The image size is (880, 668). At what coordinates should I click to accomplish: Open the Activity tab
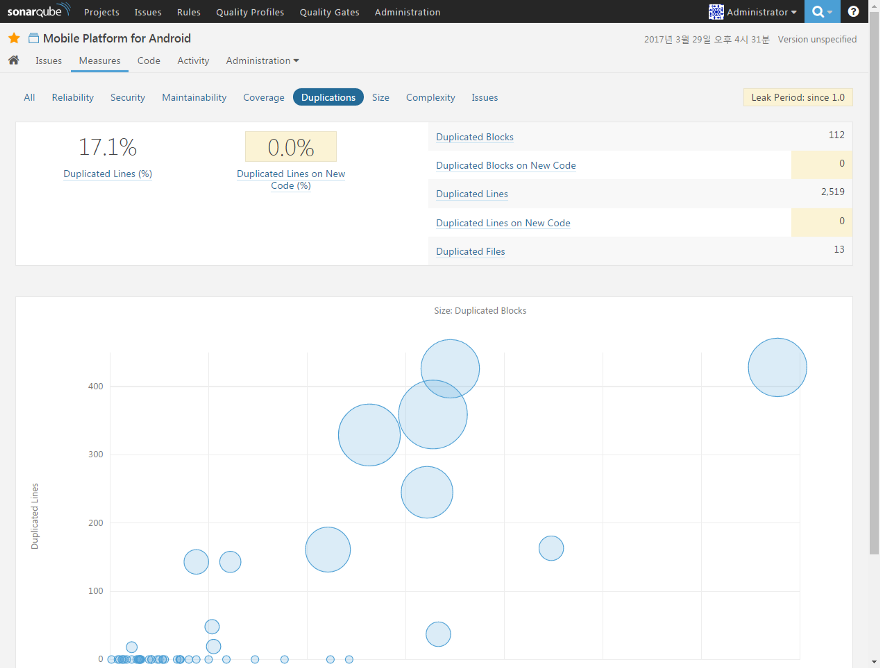(193, 61)
